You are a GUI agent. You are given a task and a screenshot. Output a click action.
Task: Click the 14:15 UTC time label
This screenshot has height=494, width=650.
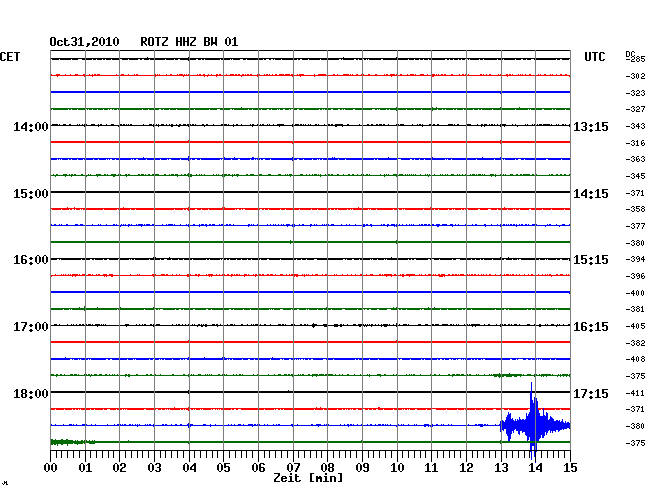[591, 194]
